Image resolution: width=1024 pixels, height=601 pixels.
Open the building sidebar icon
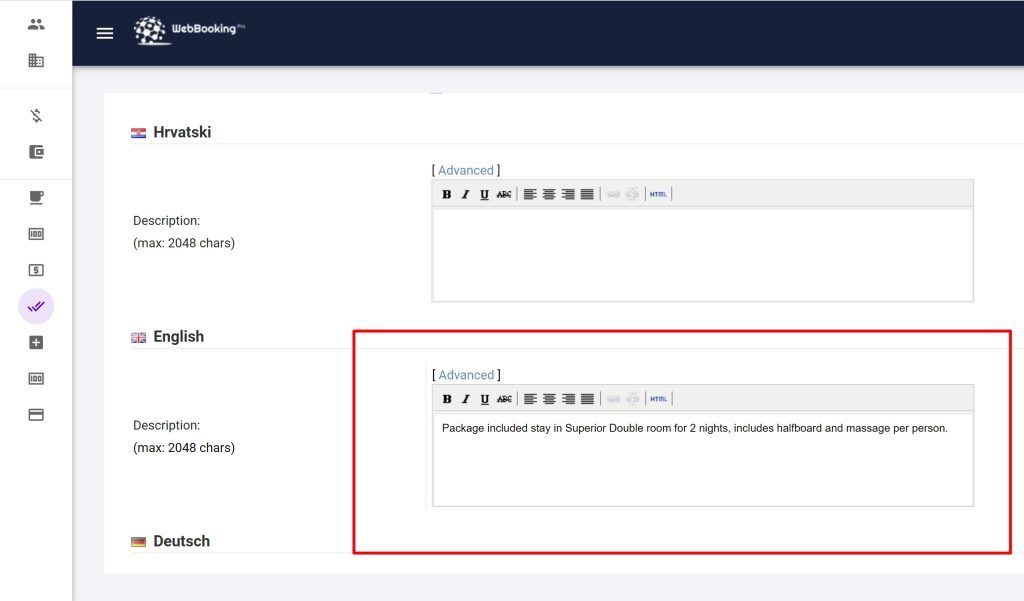(x=36, y=60)
